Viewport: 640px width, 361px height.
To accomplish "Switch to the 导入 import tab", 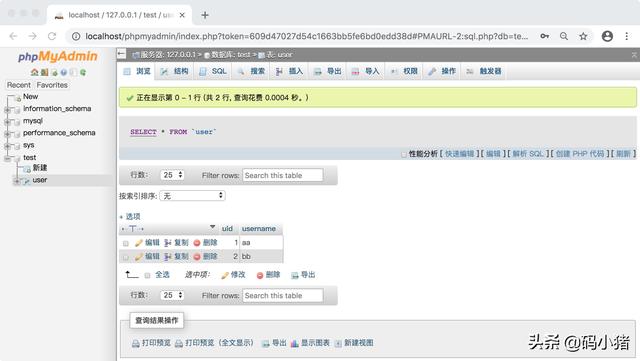I will pyautogui.click(x=365, y=71).
